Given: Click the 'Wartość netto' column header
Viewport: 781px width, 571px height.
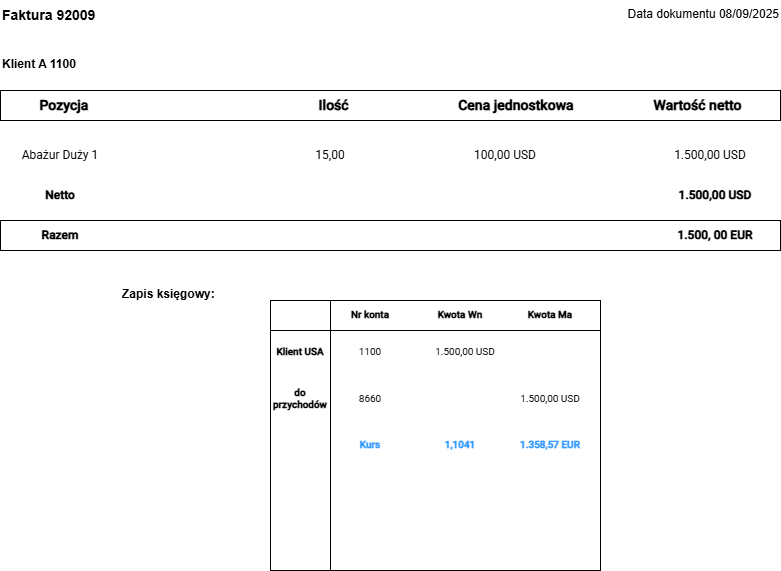Looking at the screenshot, I should [697, 105].
